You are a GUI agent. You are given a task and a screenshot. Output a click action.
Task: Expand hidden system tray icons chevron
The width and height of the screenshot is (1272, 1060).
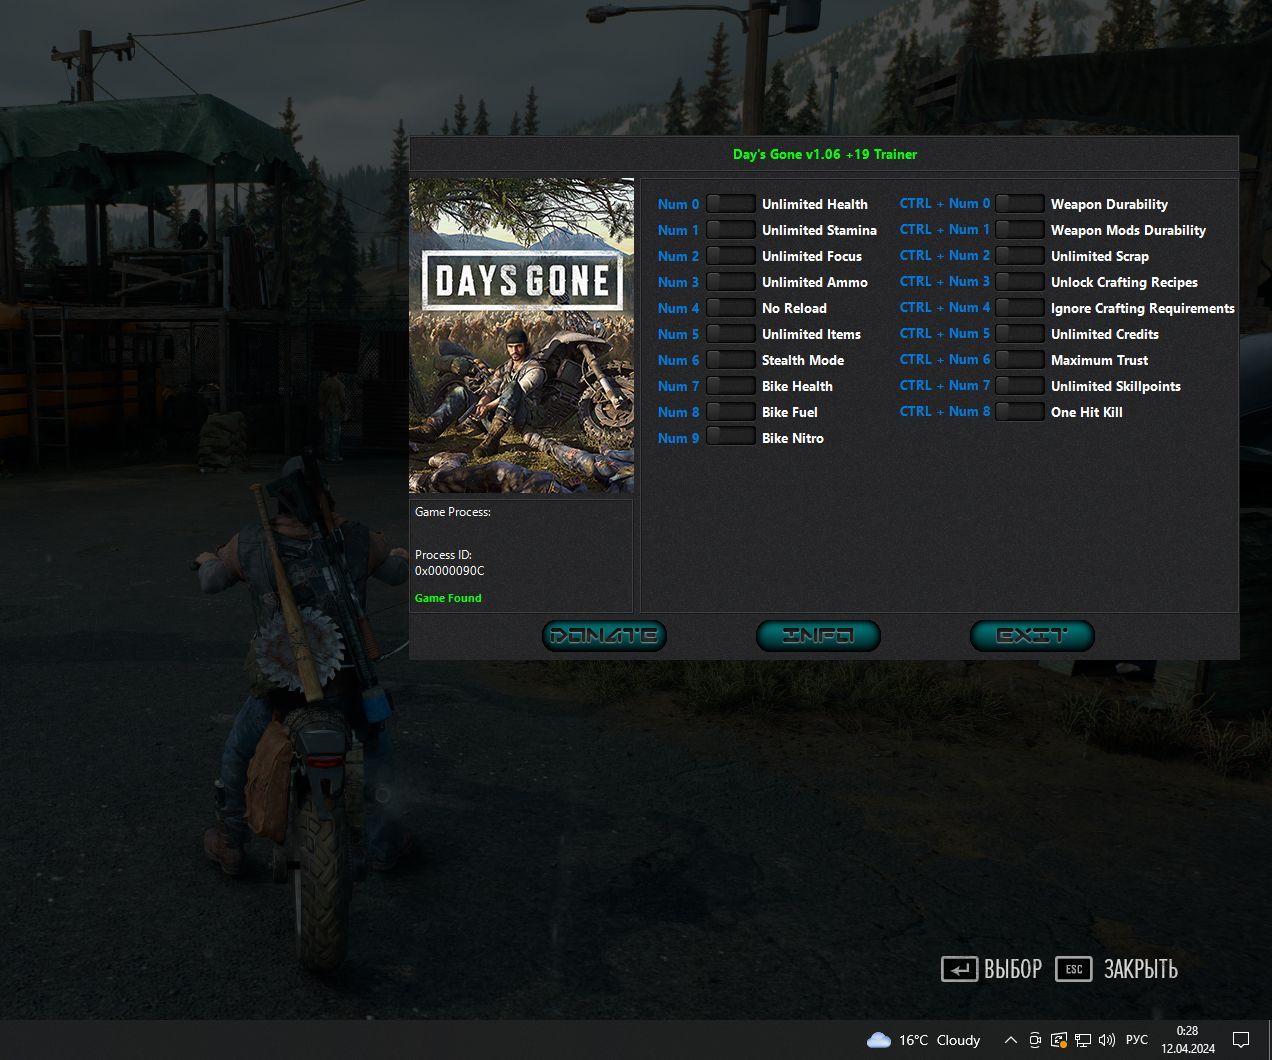(1010, 1040)
